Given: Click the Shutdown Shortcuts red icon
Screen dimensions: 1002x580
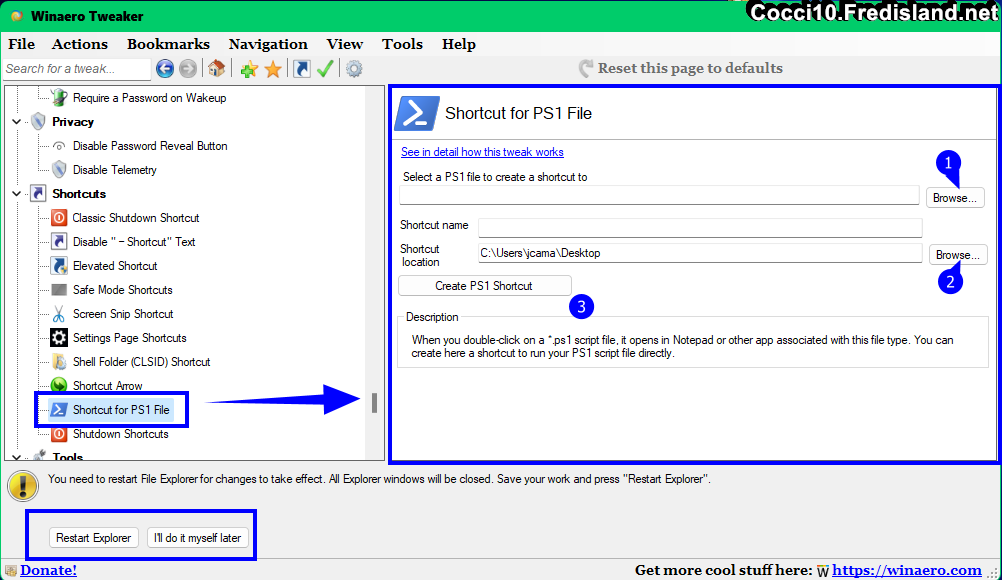Looking at the screenshot, I should click(59, 434).
